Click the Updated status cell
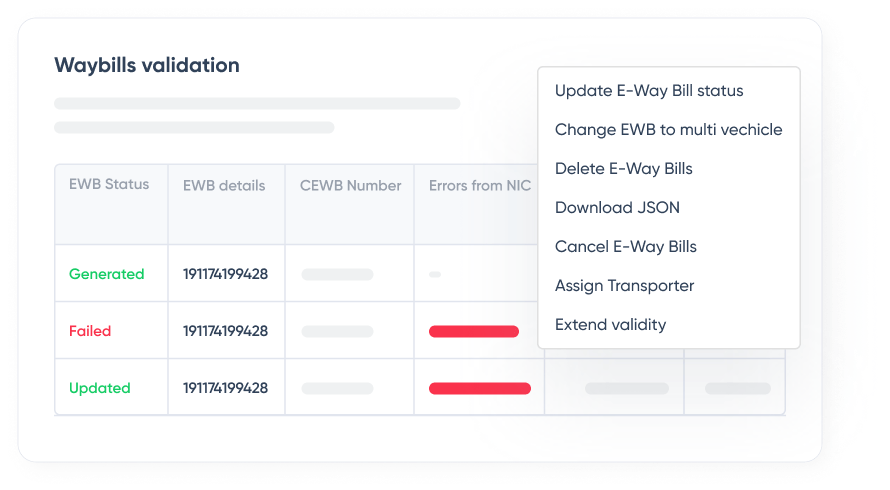 99,388
